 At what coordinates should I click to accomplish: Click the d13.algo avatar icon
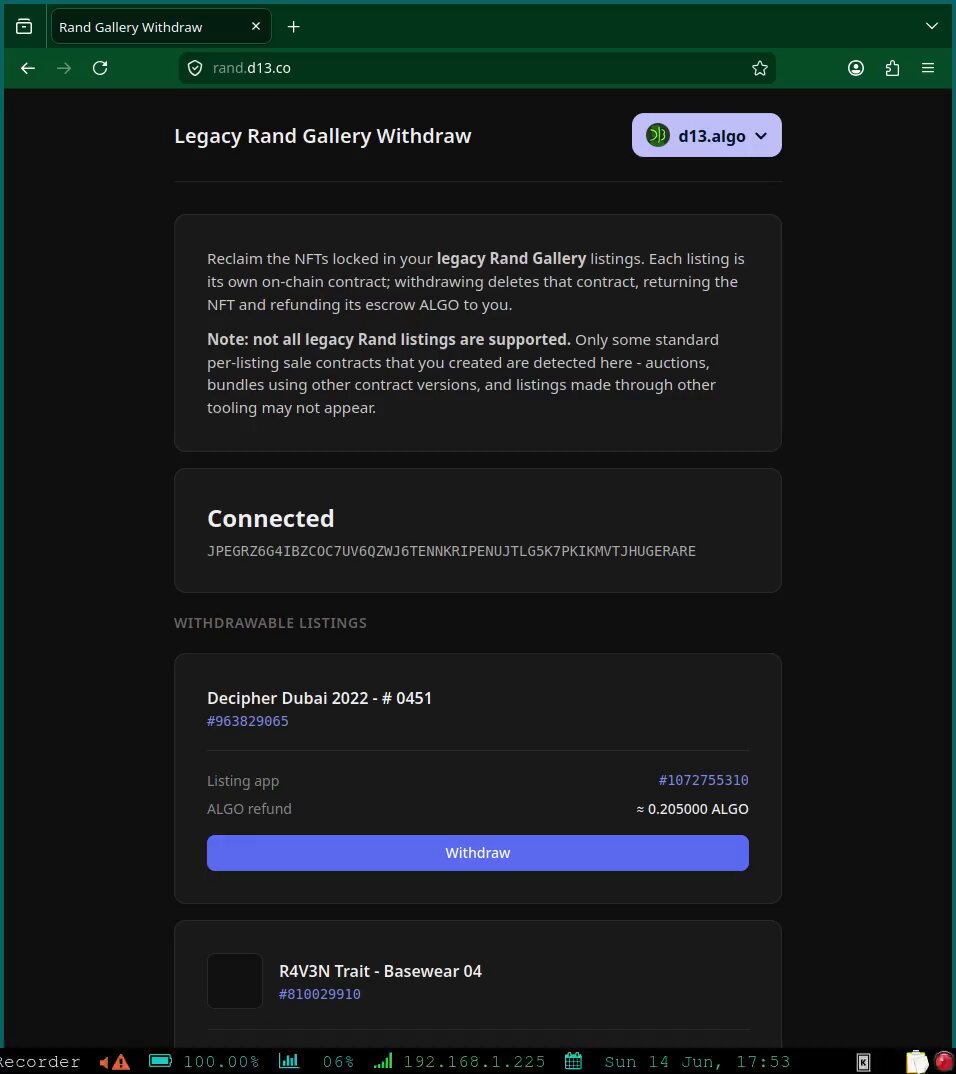tap(657, 135)
